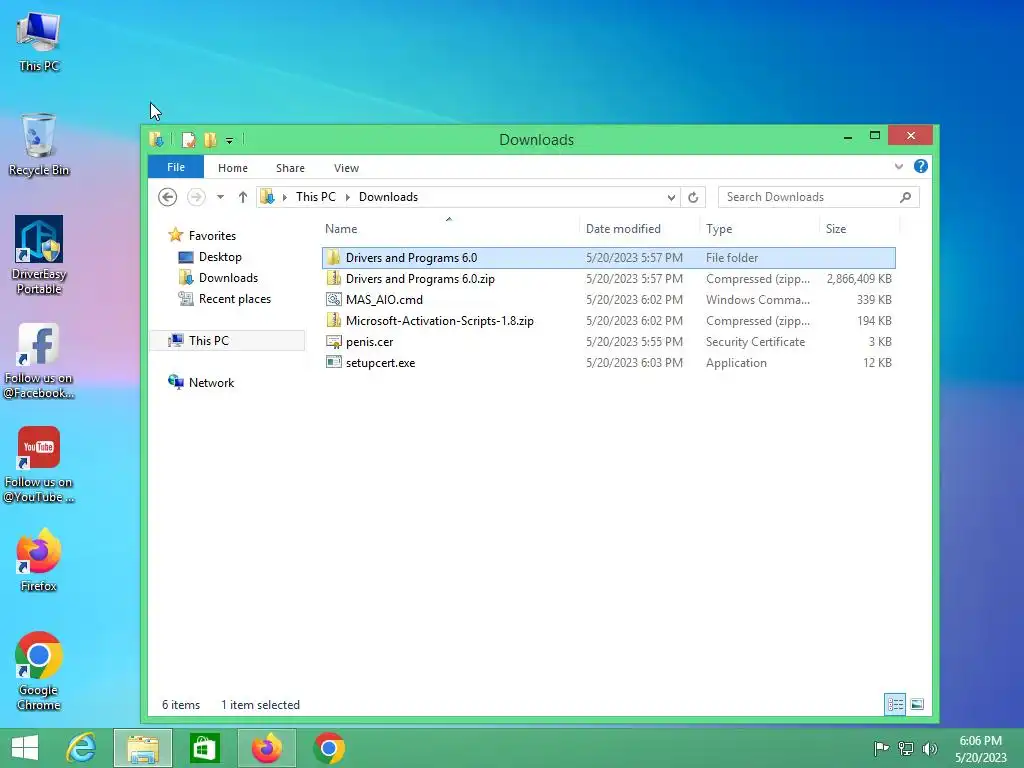
Task: Select Recent places in navigation pane
Action: tap(225, 298)
